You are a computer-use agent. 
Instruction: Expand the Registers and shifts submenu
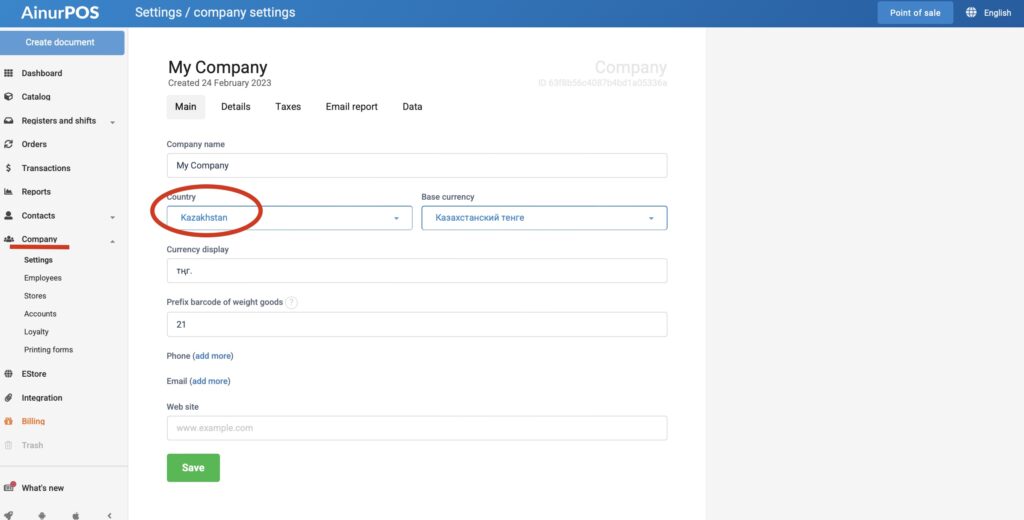(112, 122)
